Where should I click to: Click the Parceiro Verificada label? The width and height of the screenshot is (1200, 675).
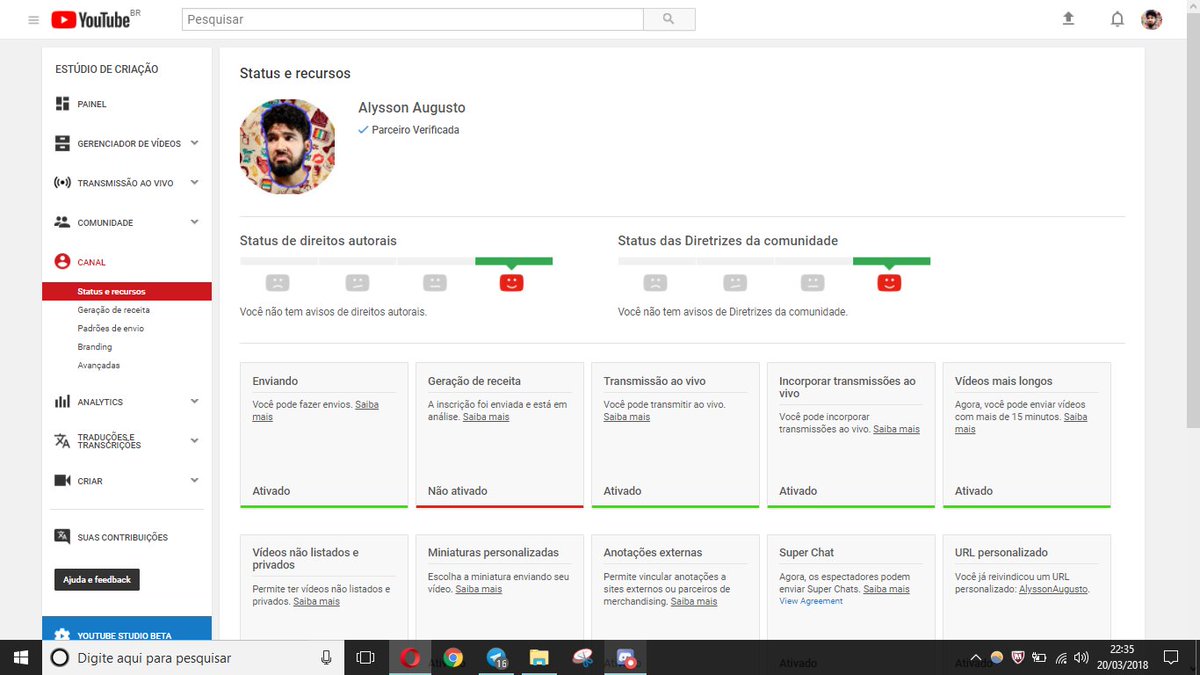415,130
